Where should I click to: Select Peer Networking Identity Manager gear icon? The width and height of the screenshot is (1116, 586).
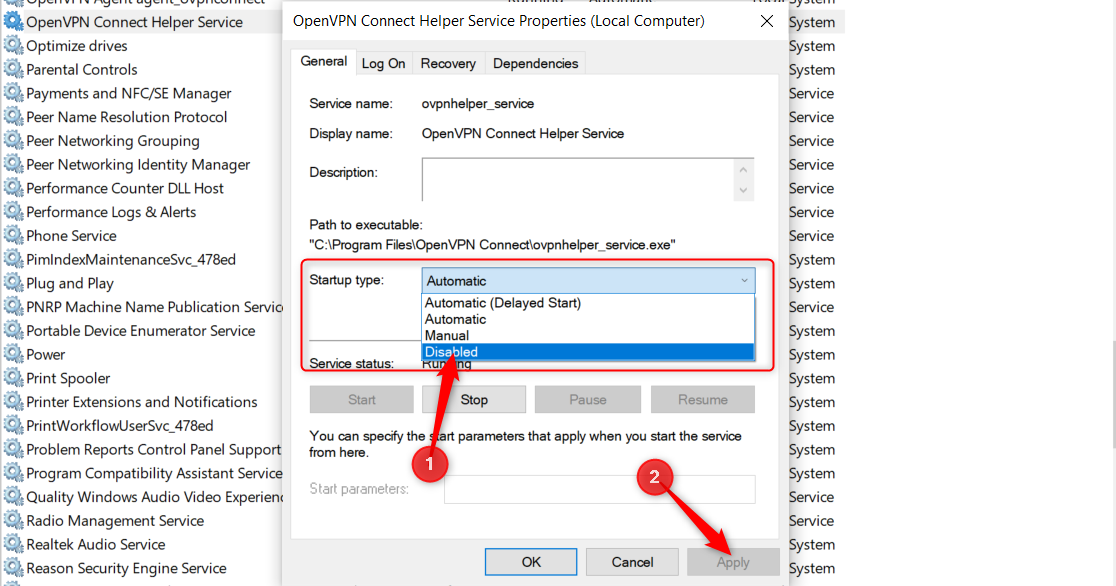(14, 164)
